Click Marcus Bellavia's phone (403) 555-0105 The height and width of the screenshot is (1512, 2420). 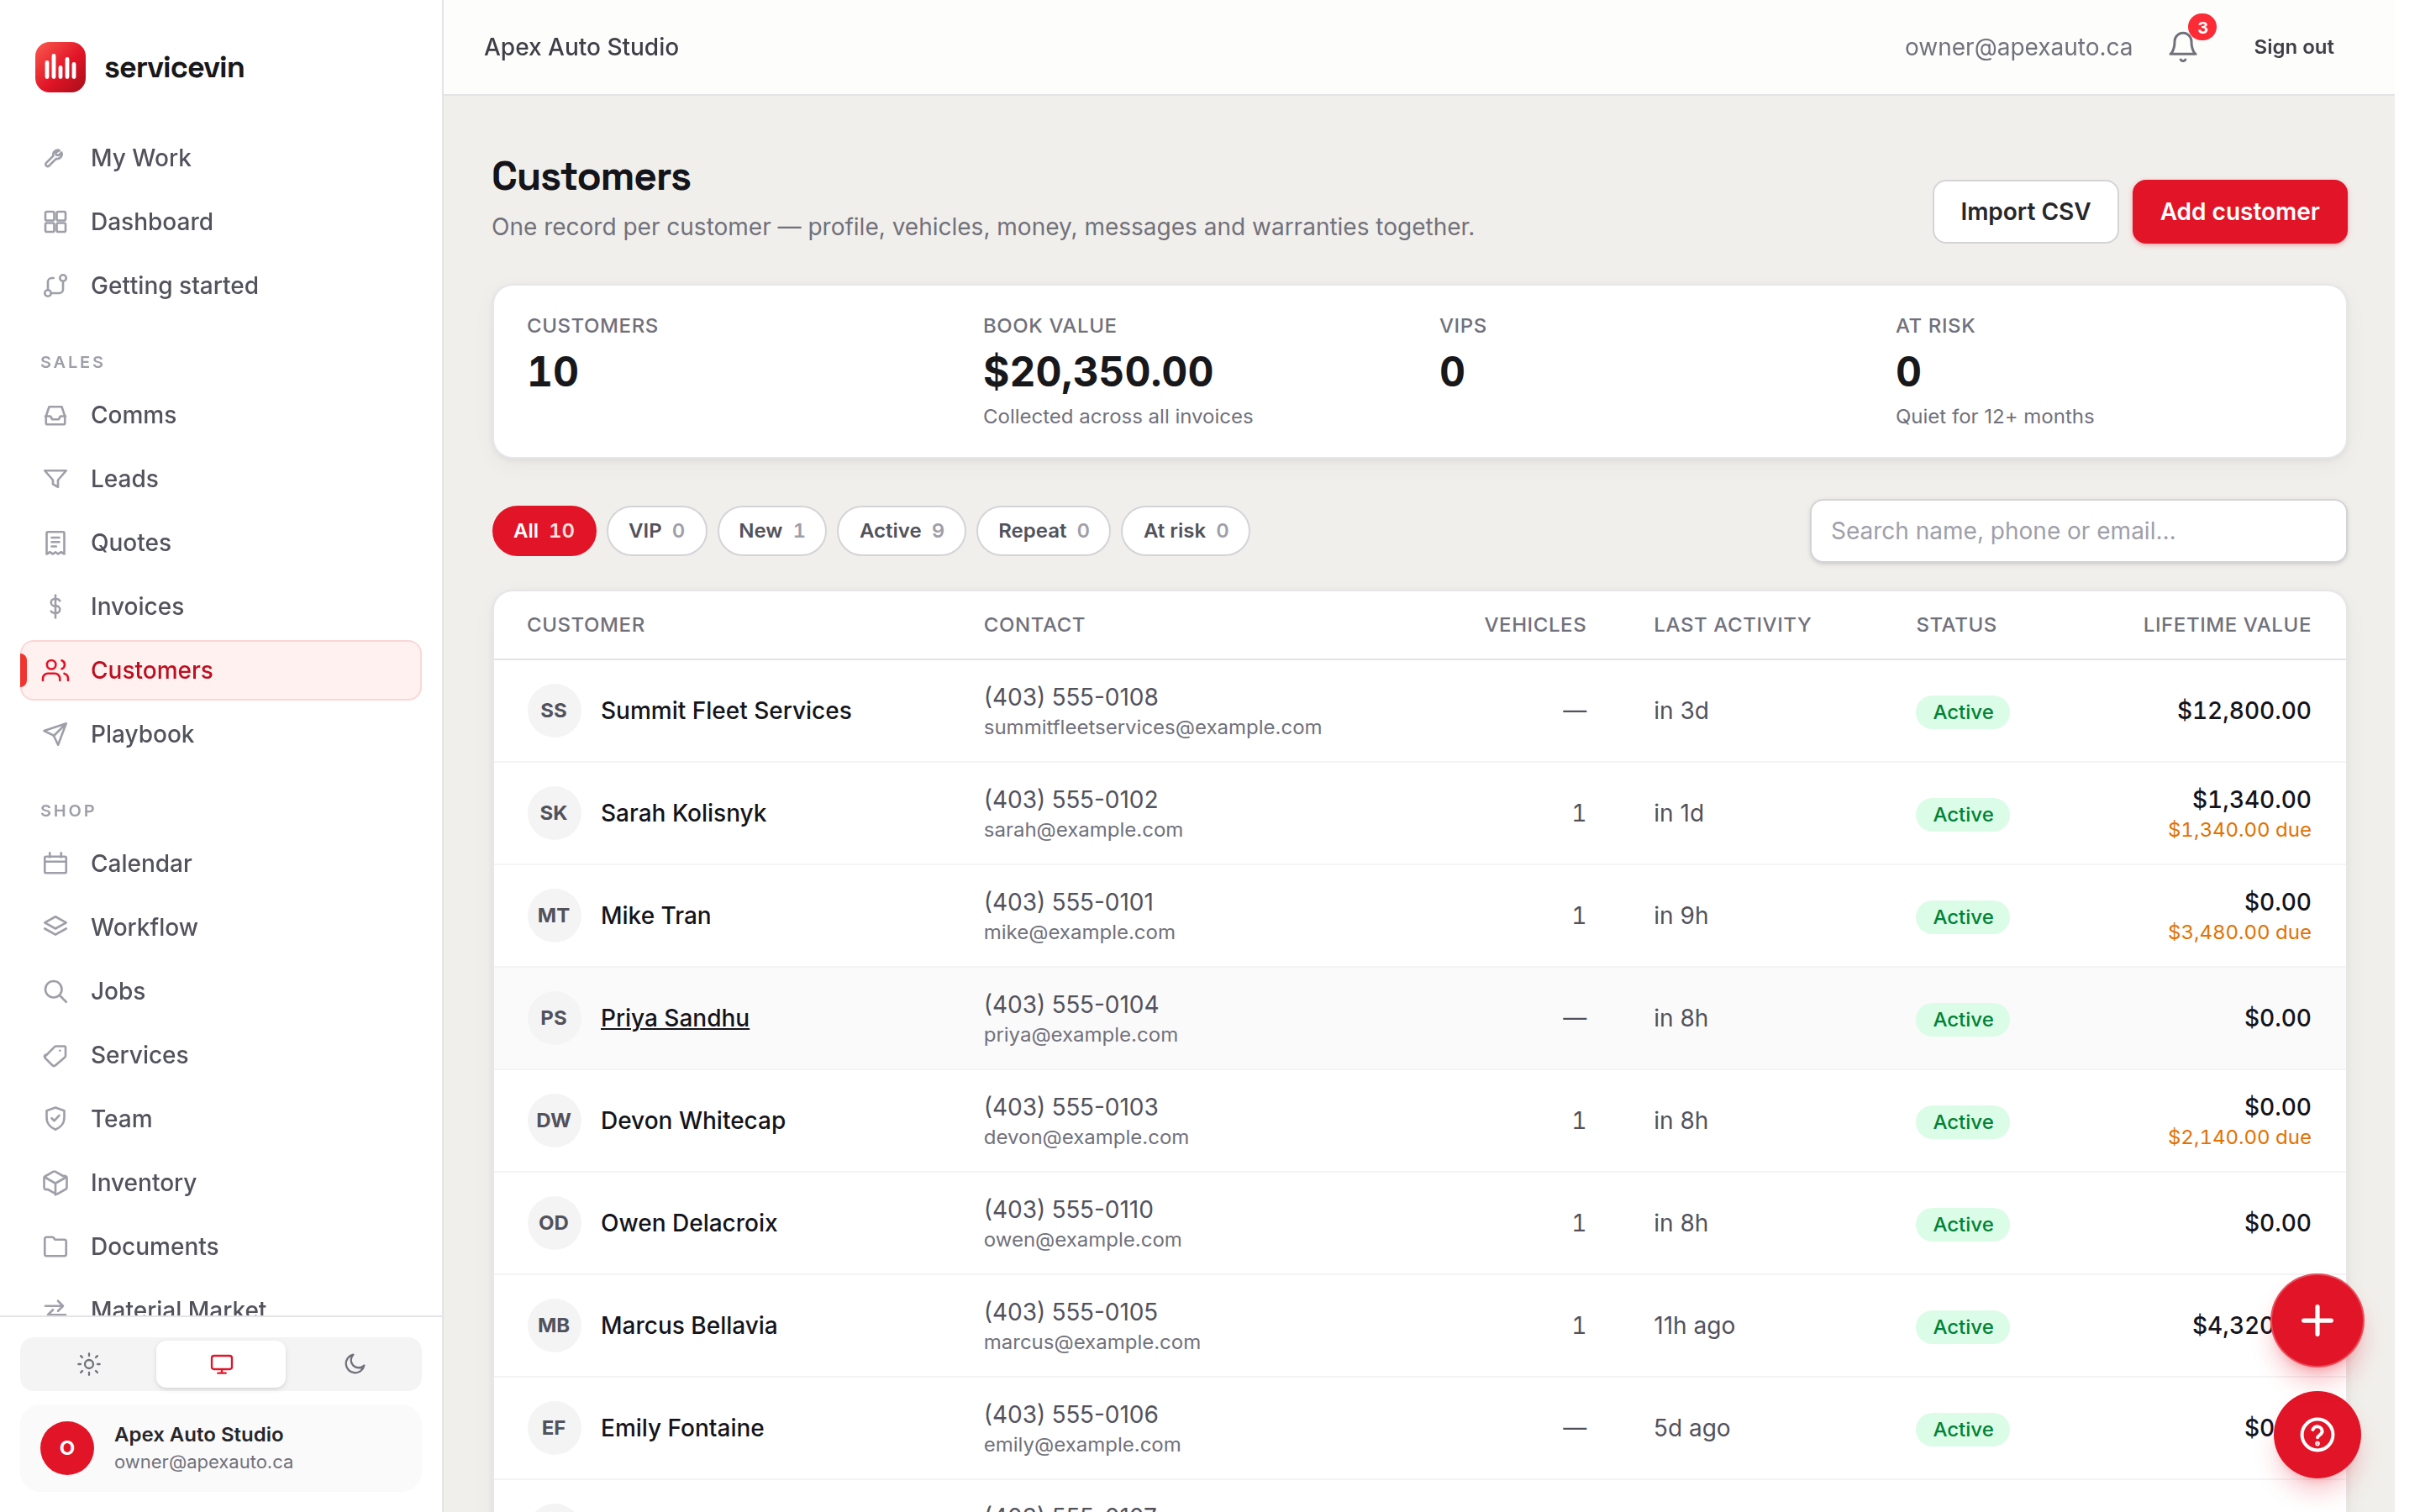1070,1312
